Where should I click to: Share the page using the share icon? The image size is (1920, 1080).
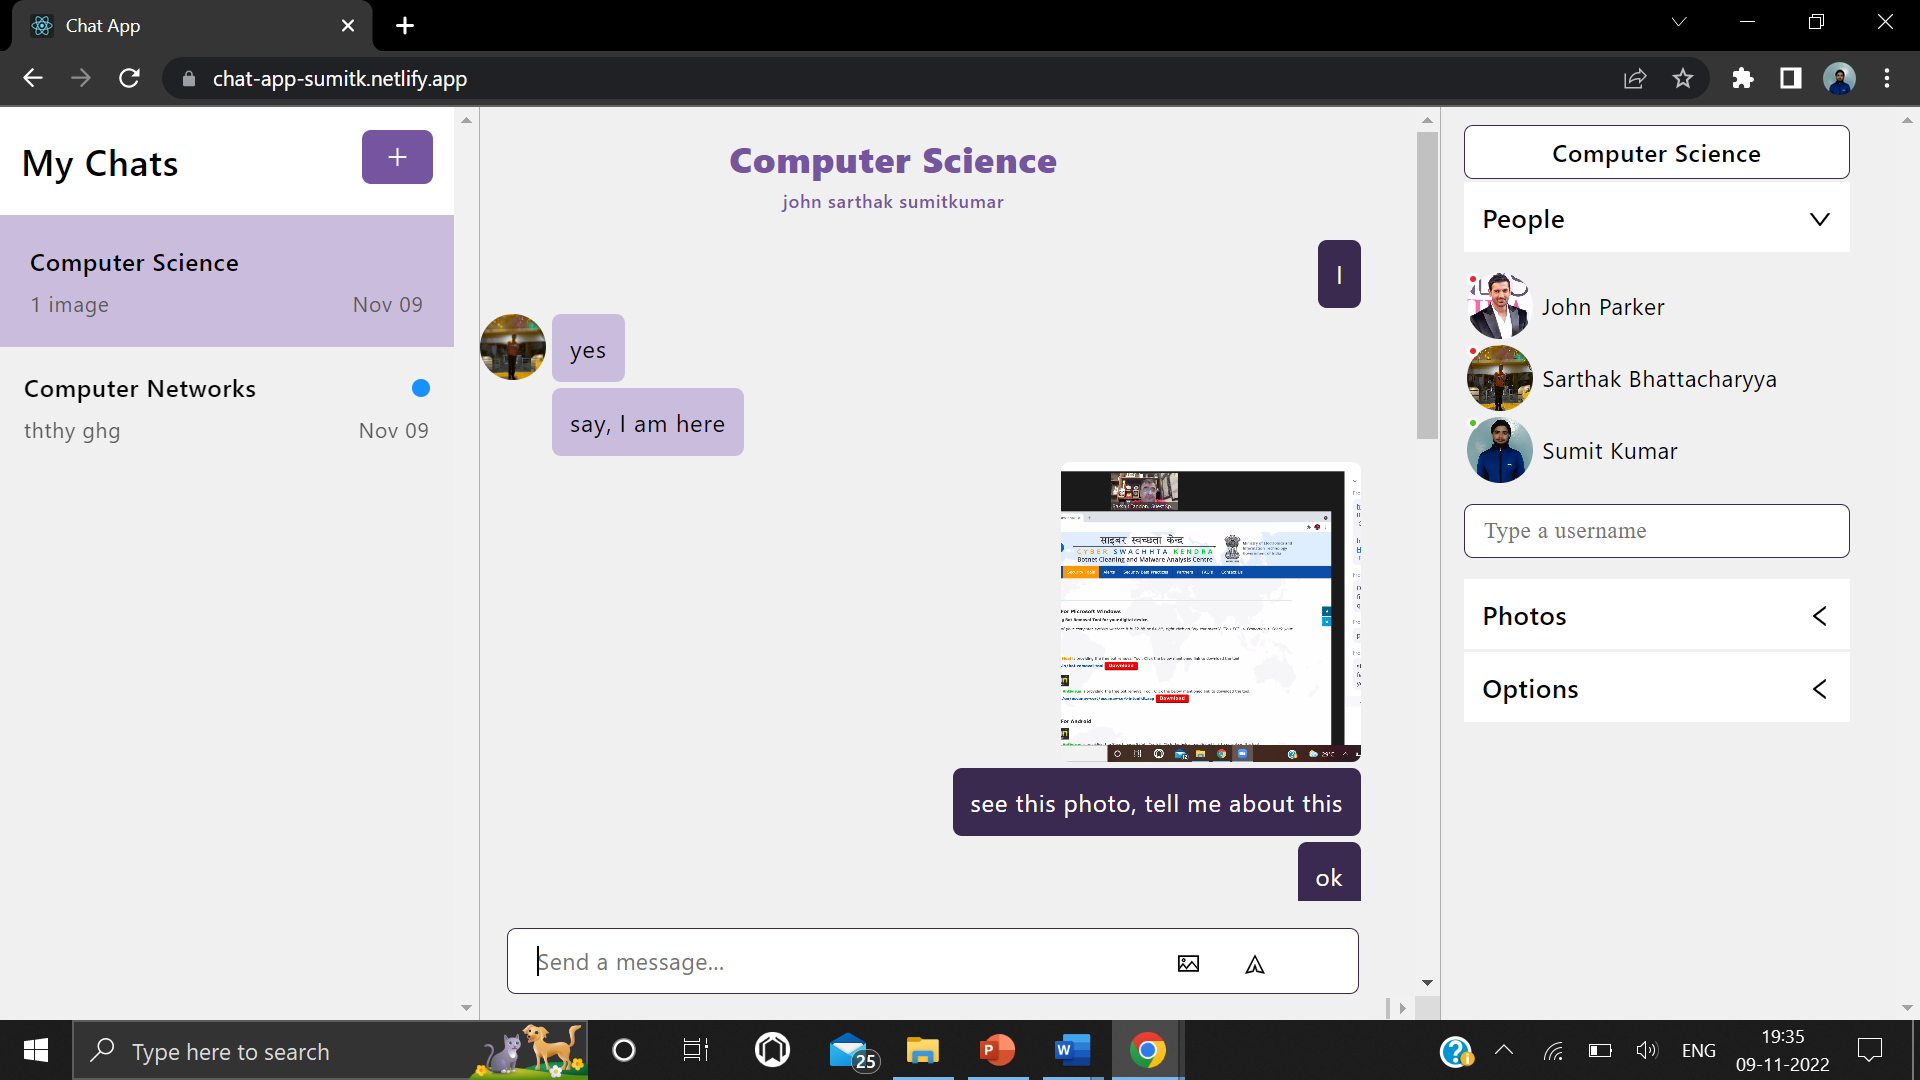pos(1635,78)
